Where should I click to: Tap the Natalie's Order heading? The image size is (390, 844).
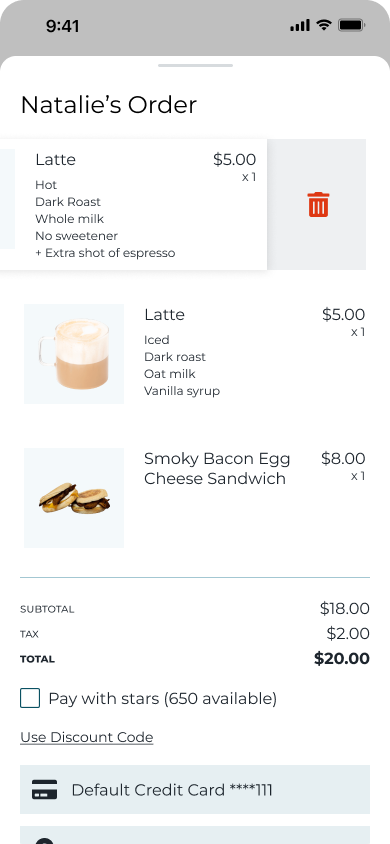(109, 104)
